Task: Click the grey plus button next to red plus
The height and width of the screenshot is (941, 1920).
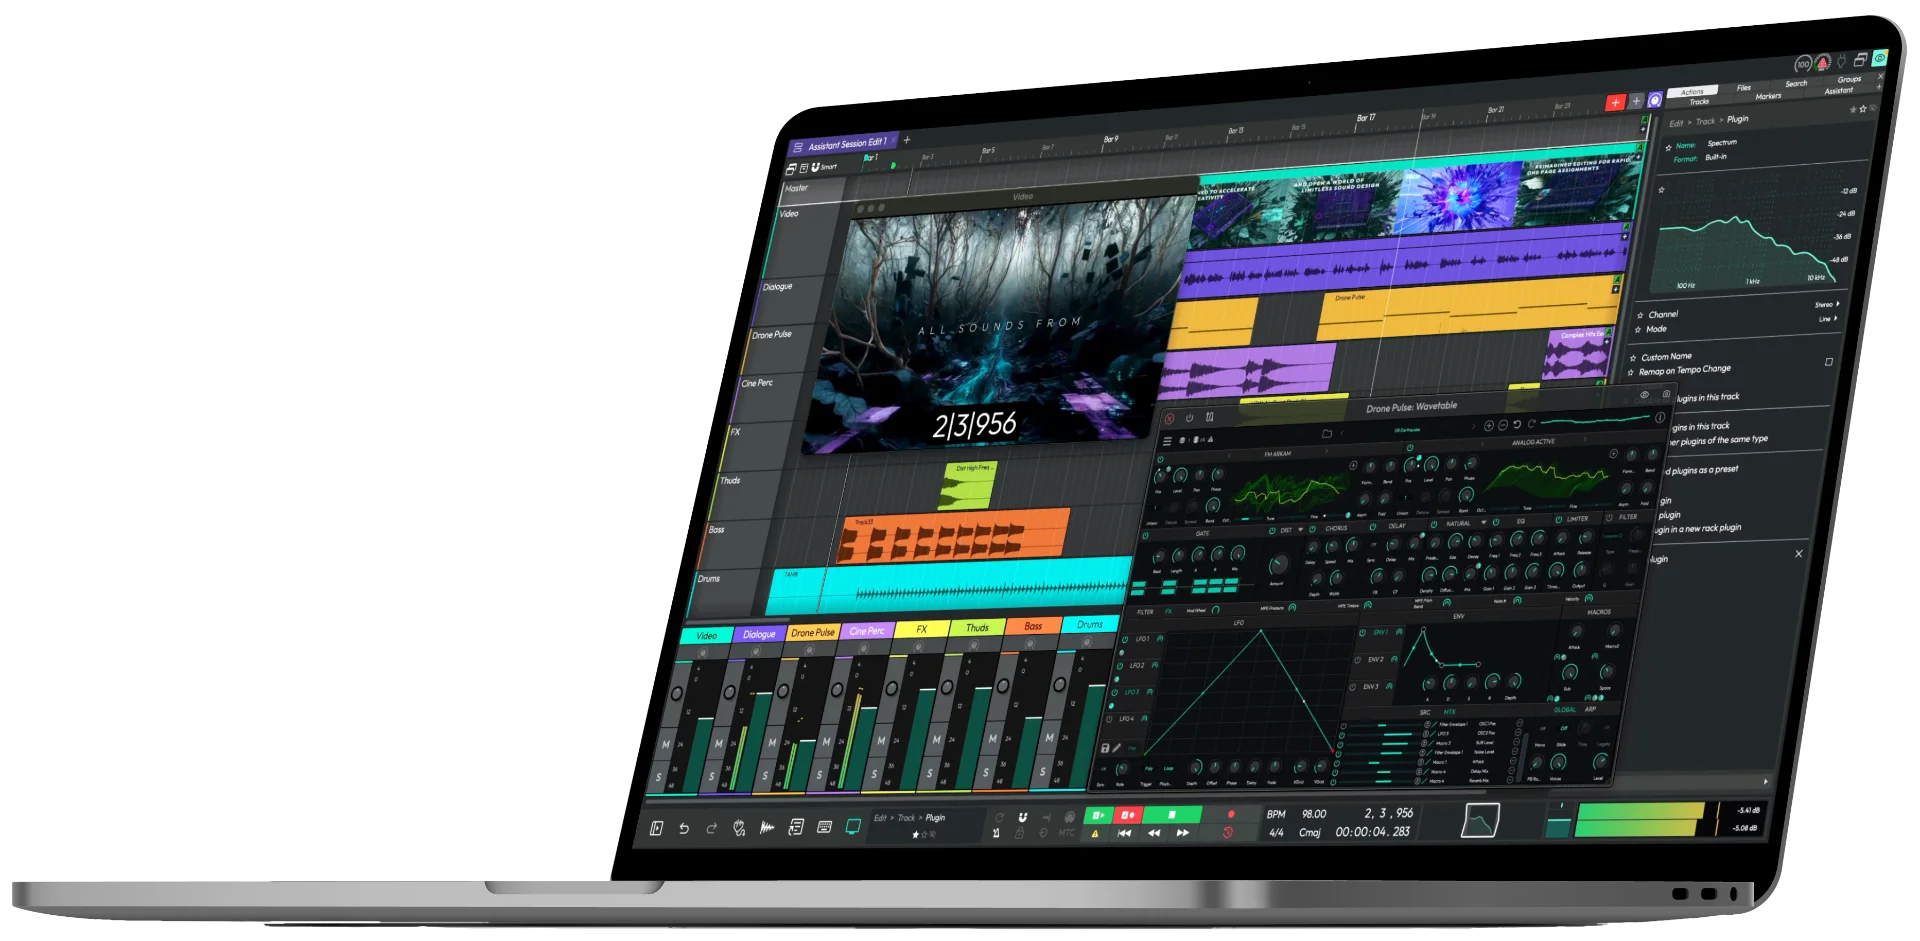Action: pyautogui.click(x=1636, y=101)
